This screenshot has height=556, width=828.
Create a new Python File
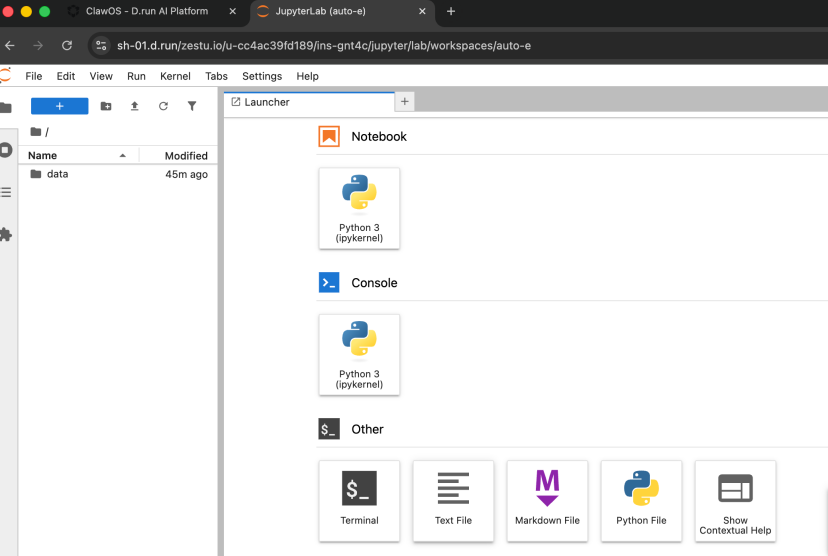click(x=641, y=500)
